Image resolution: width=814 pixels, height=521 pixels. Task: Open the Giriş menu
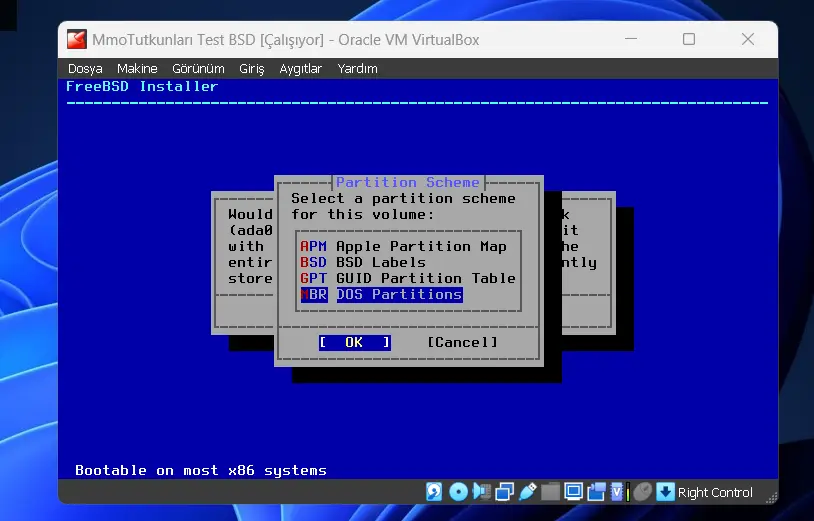click(252, 68)
